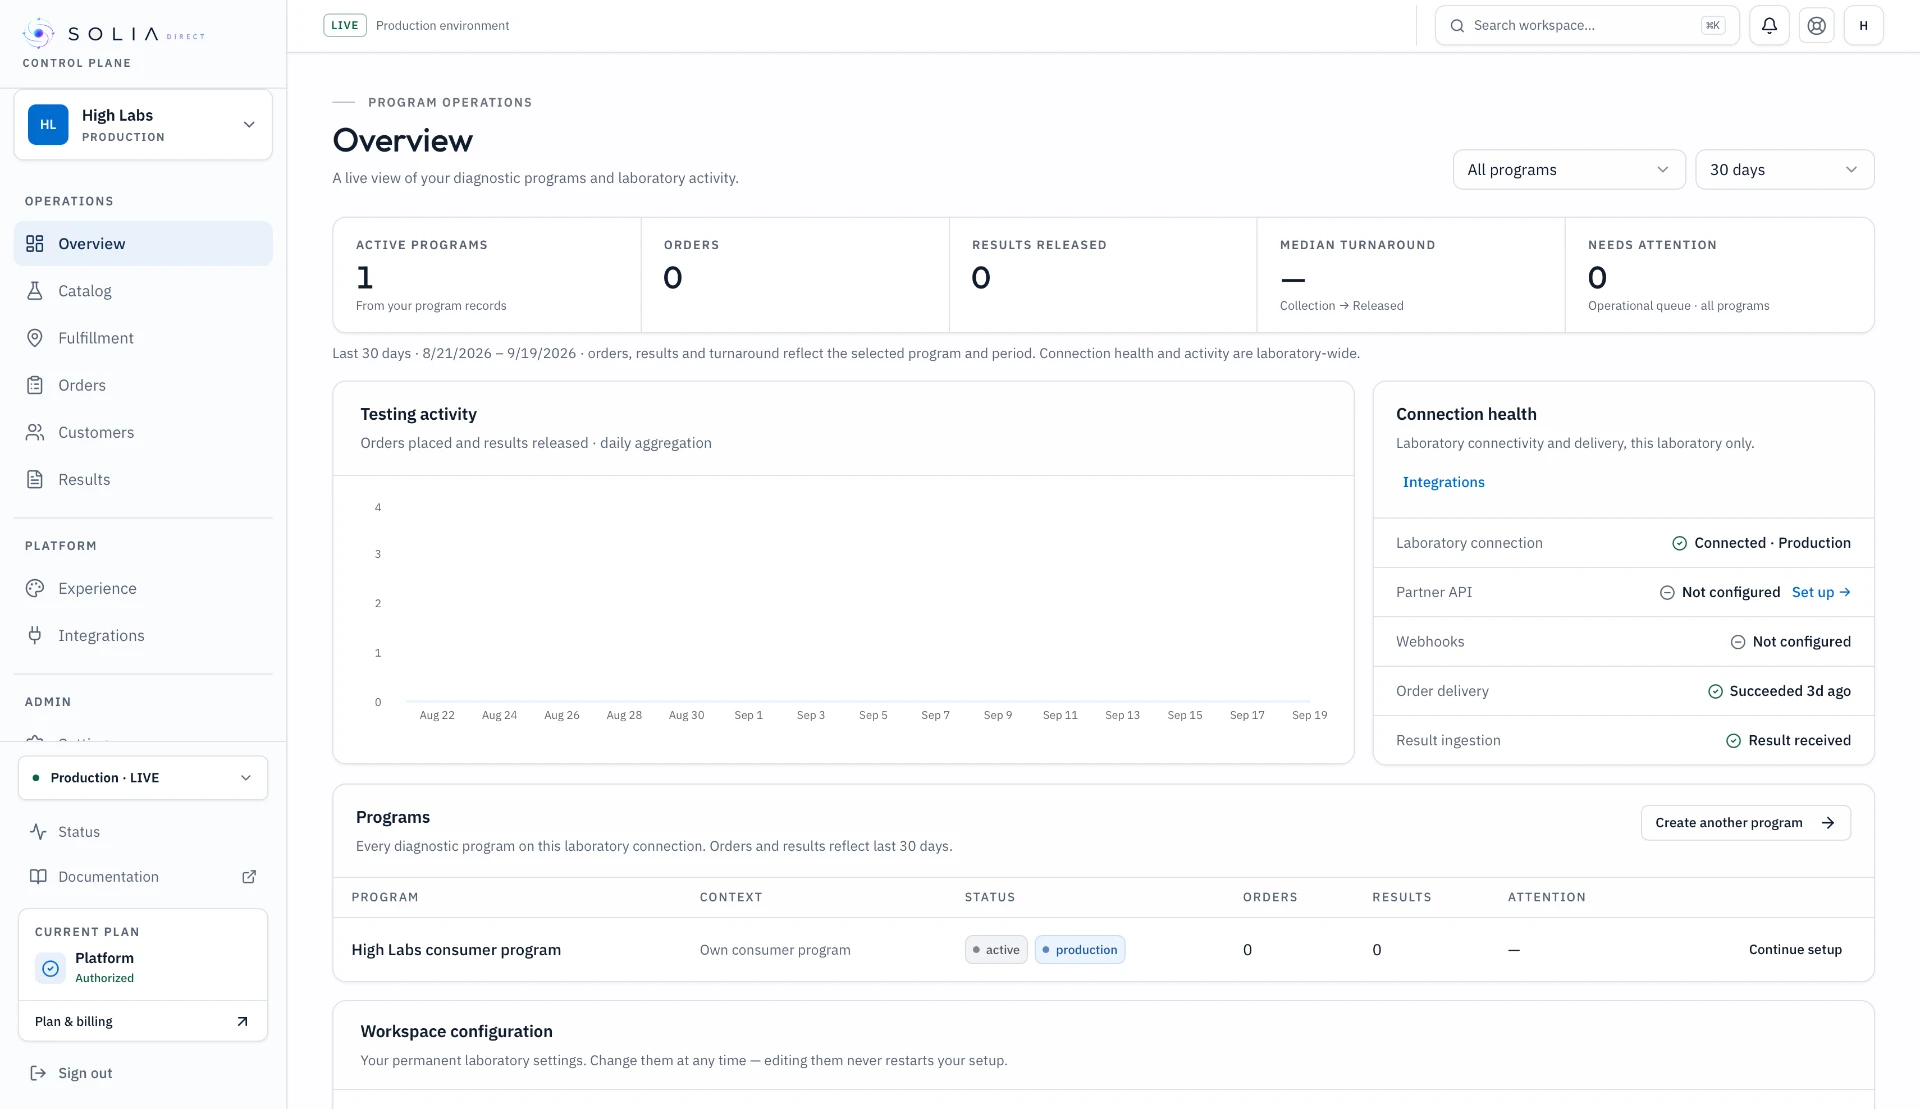Open the All programs dropdown

(1568, 170)
